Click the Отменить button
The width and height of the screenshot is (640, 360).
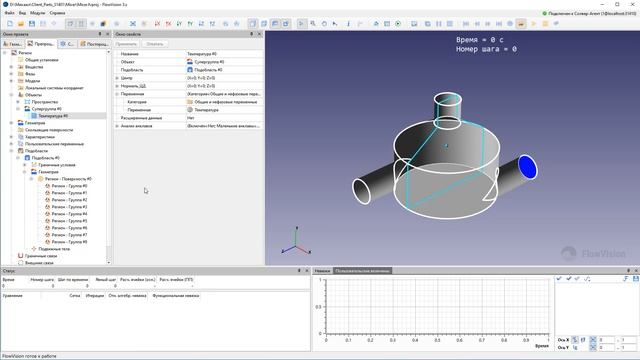(155, 44)
